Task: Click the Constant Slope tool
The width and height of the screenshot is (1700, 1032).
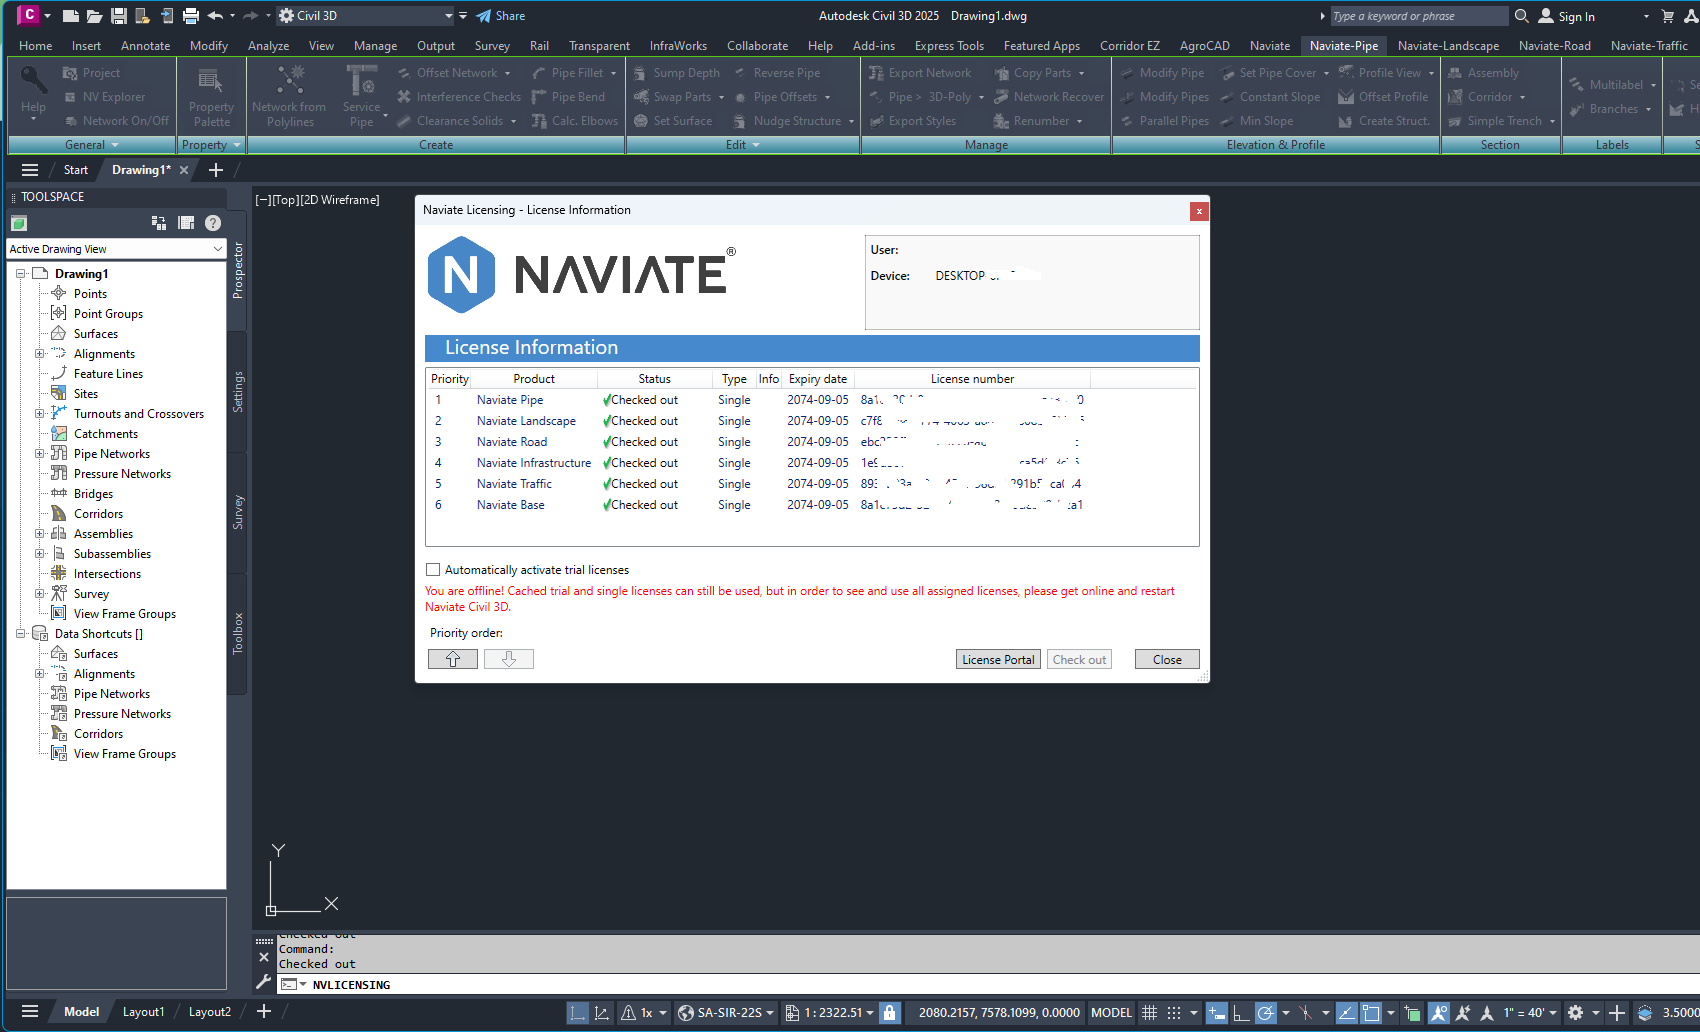Action: tap(1270, 97)
